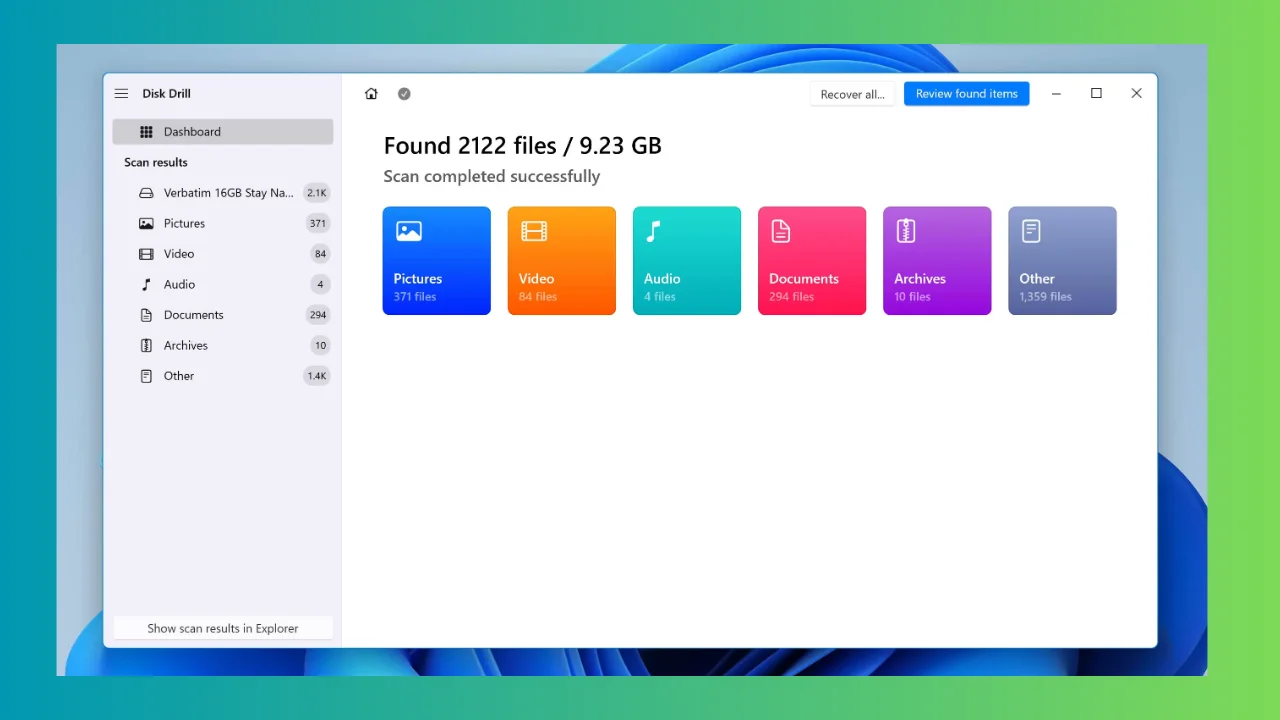Click the Archives zip icon in sidebar
Image resolution: width=1280 pixels, height=720 pixels.
click(146, 346)
